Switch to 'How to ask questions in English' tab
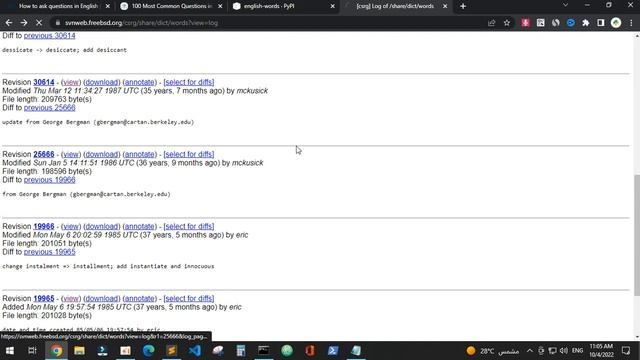 pos(58,6)
